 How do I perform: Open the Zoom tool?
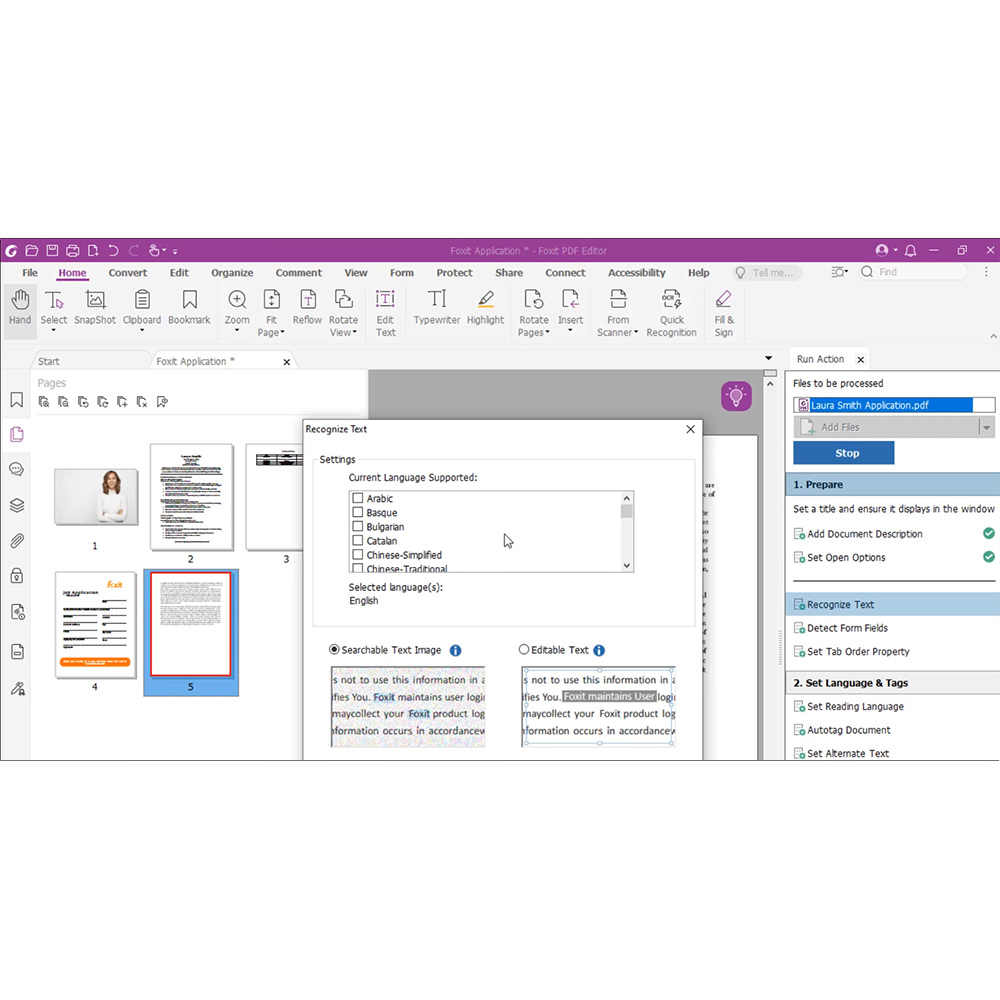point(237,310)
